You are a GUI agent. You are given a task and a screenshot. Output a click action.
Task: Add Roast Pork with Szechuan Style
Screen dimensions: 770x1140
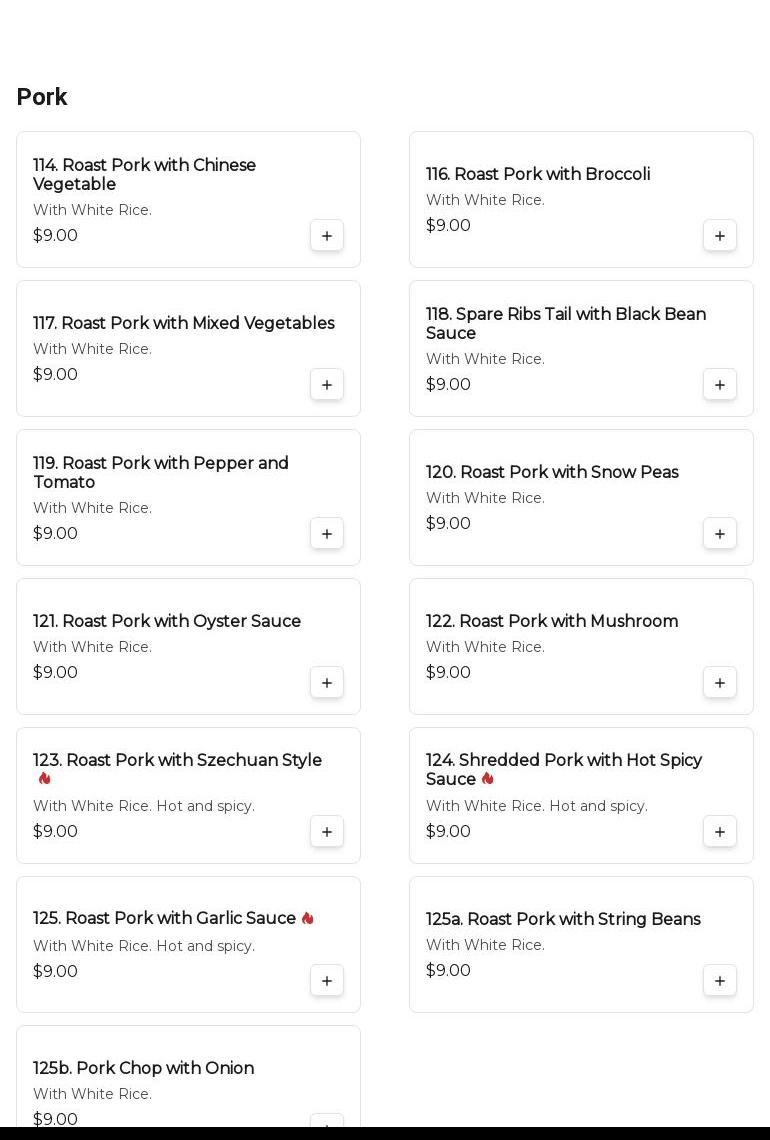coord(327,832)
